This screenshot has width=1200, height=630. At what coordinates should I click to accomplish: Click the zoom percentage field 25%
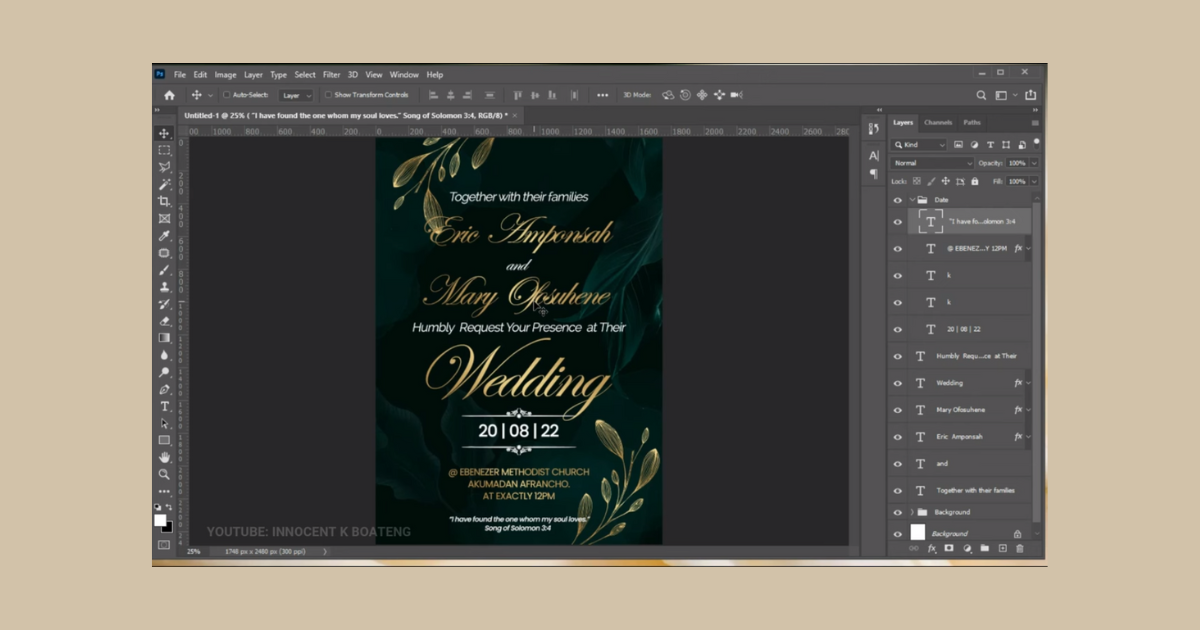point(193,552)
